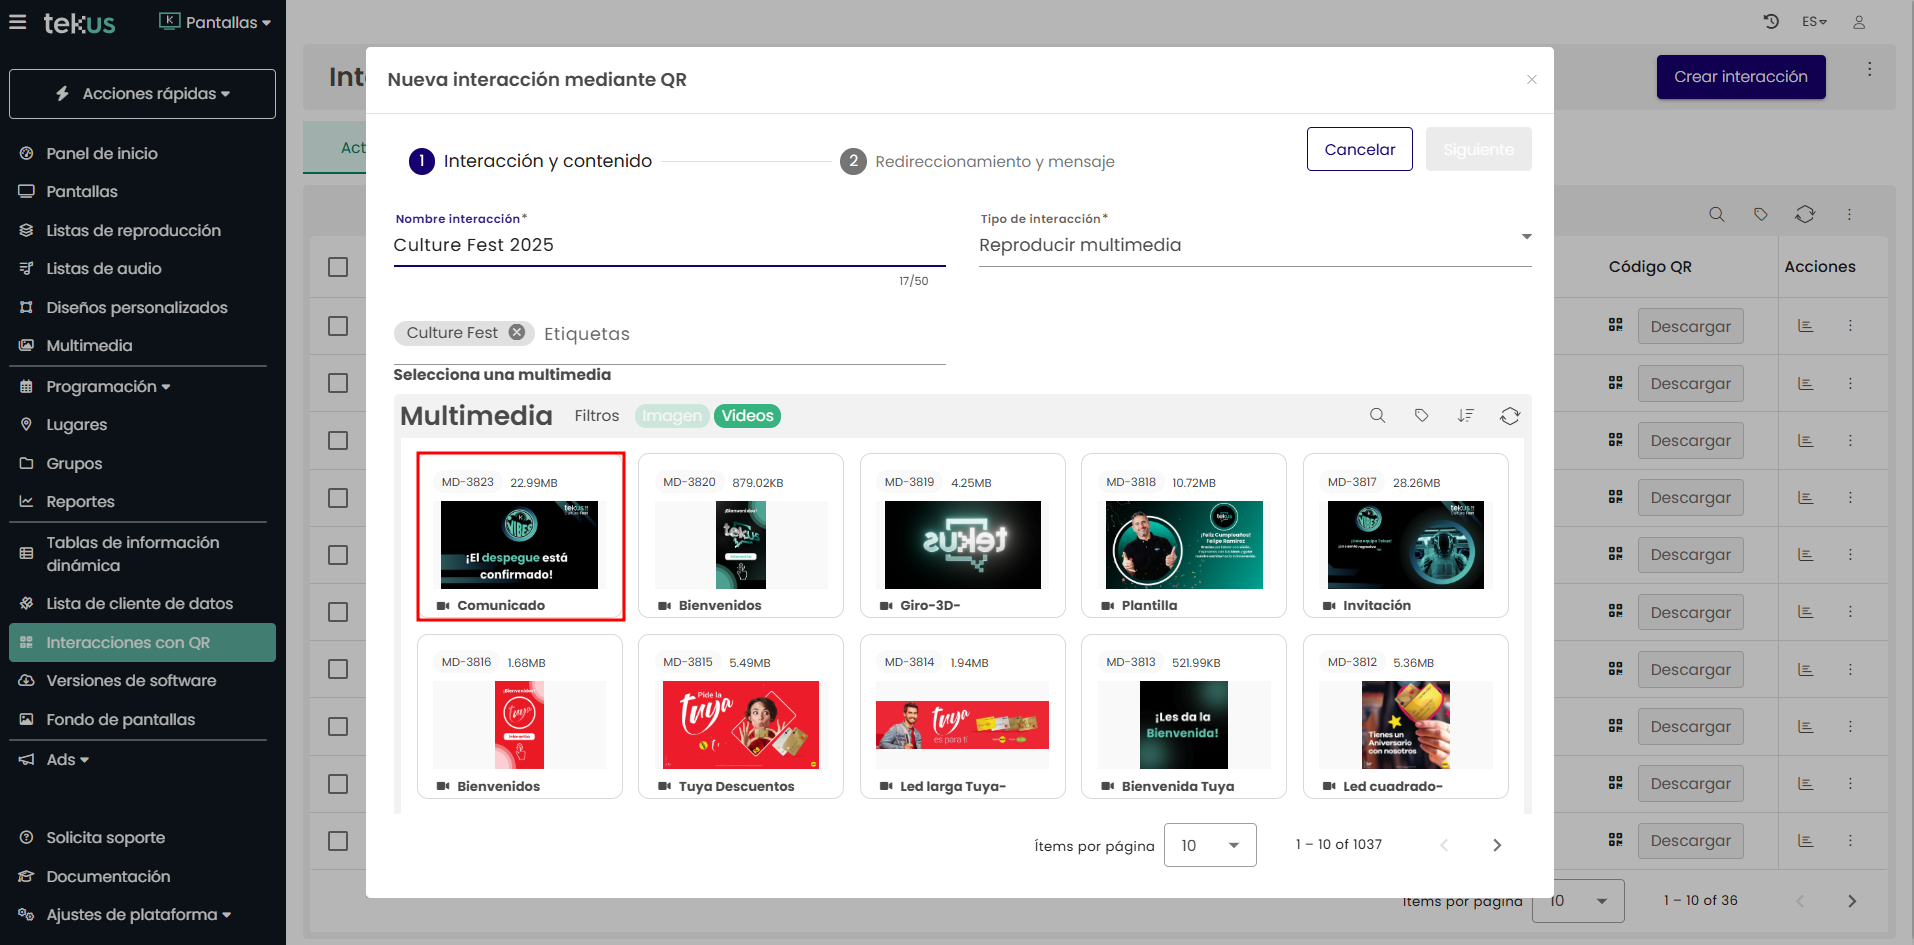The image size is (1914, 945).
Task: Toggle the hamburger sidebar menu
Action: tap(18, 22)
